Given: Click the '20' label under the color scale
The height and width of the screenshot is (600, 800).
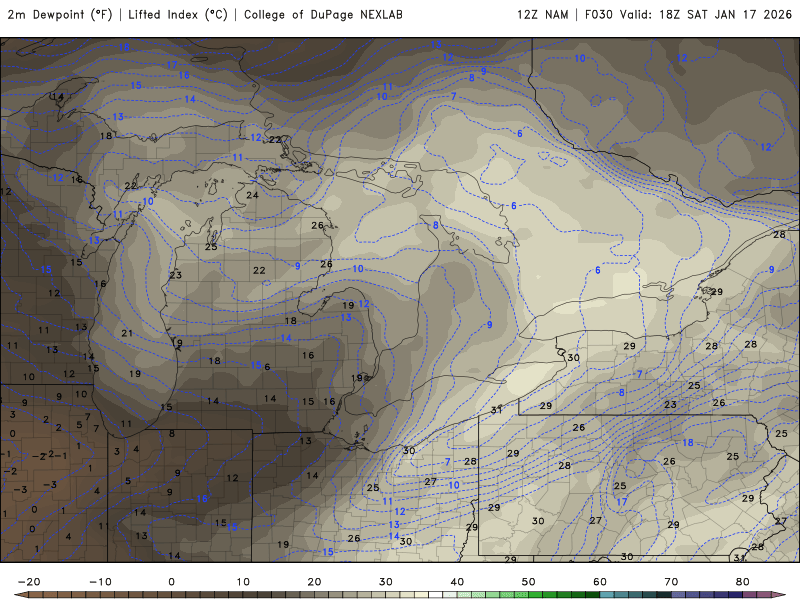Looking at the screenshot, I should point(314,582).
